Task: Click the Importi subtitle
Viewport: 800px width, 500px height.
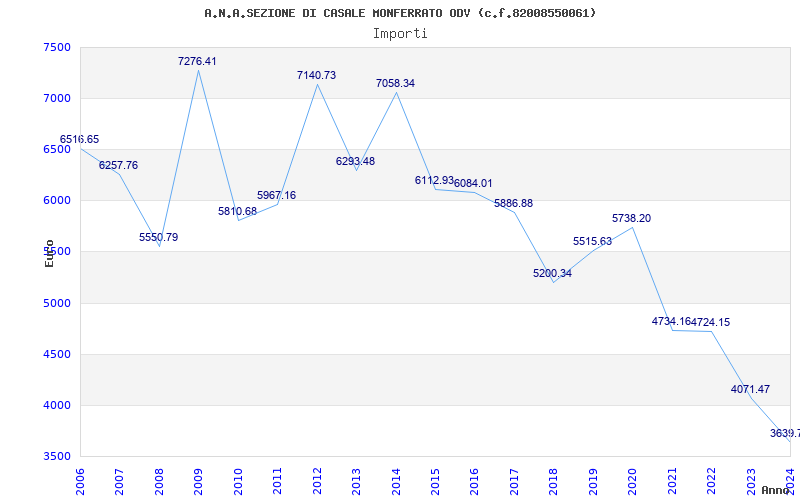Action: [400, 34]
